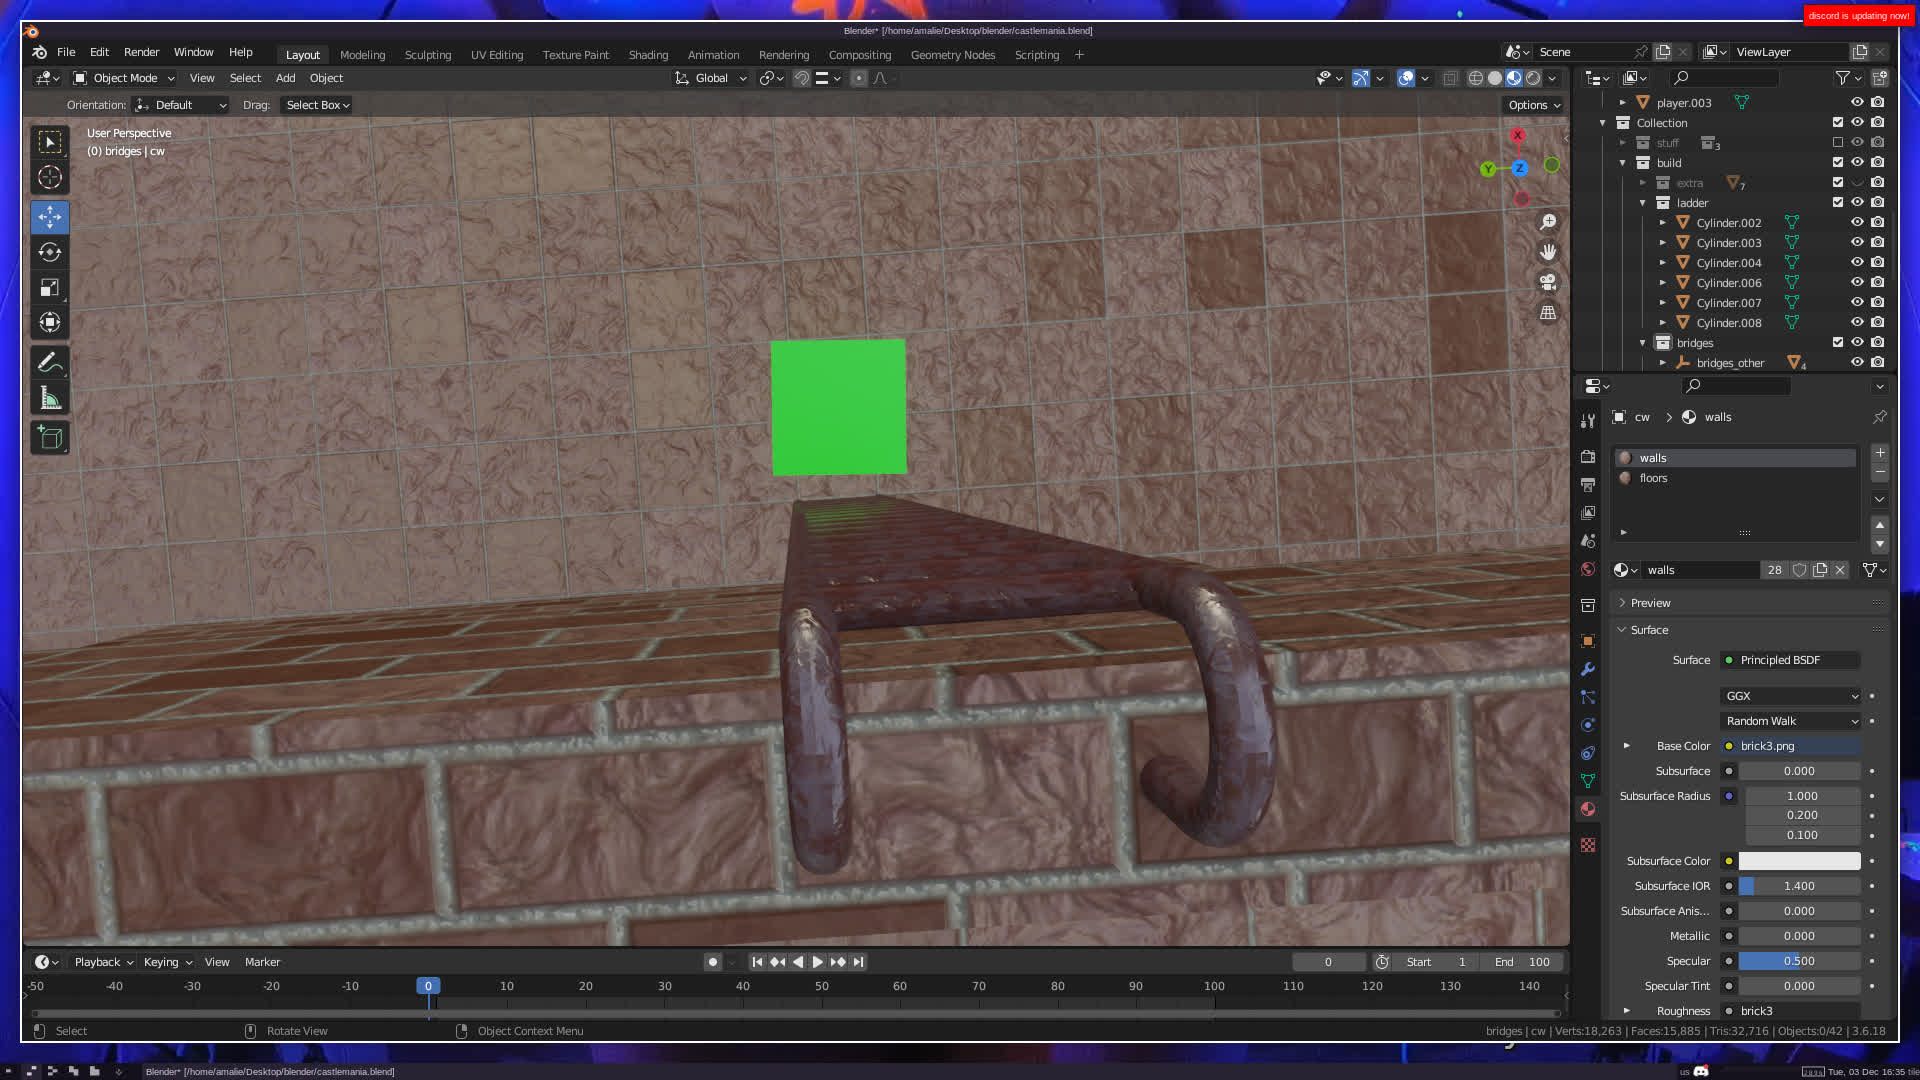Click the Options button in viewport
1920x1080 pixels.
tap(1533, 105)
